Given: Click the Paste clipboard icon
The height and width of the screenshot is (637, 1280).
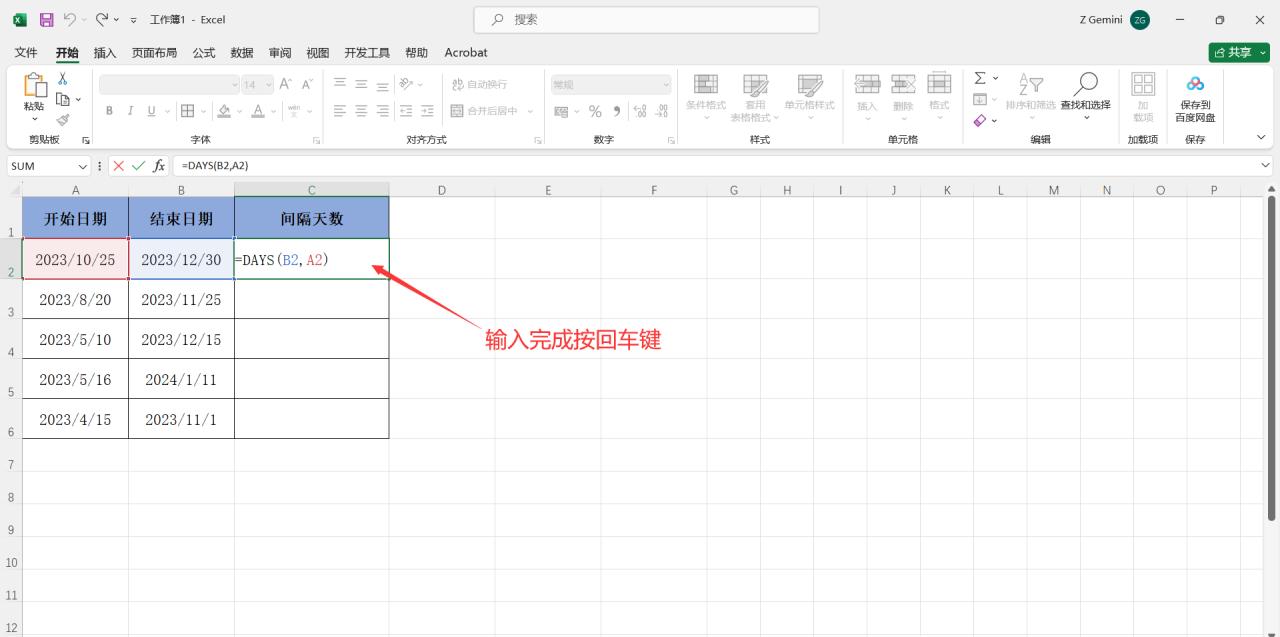Looking at the screenshot, I should pyautogui.click(x=35, y=86).
